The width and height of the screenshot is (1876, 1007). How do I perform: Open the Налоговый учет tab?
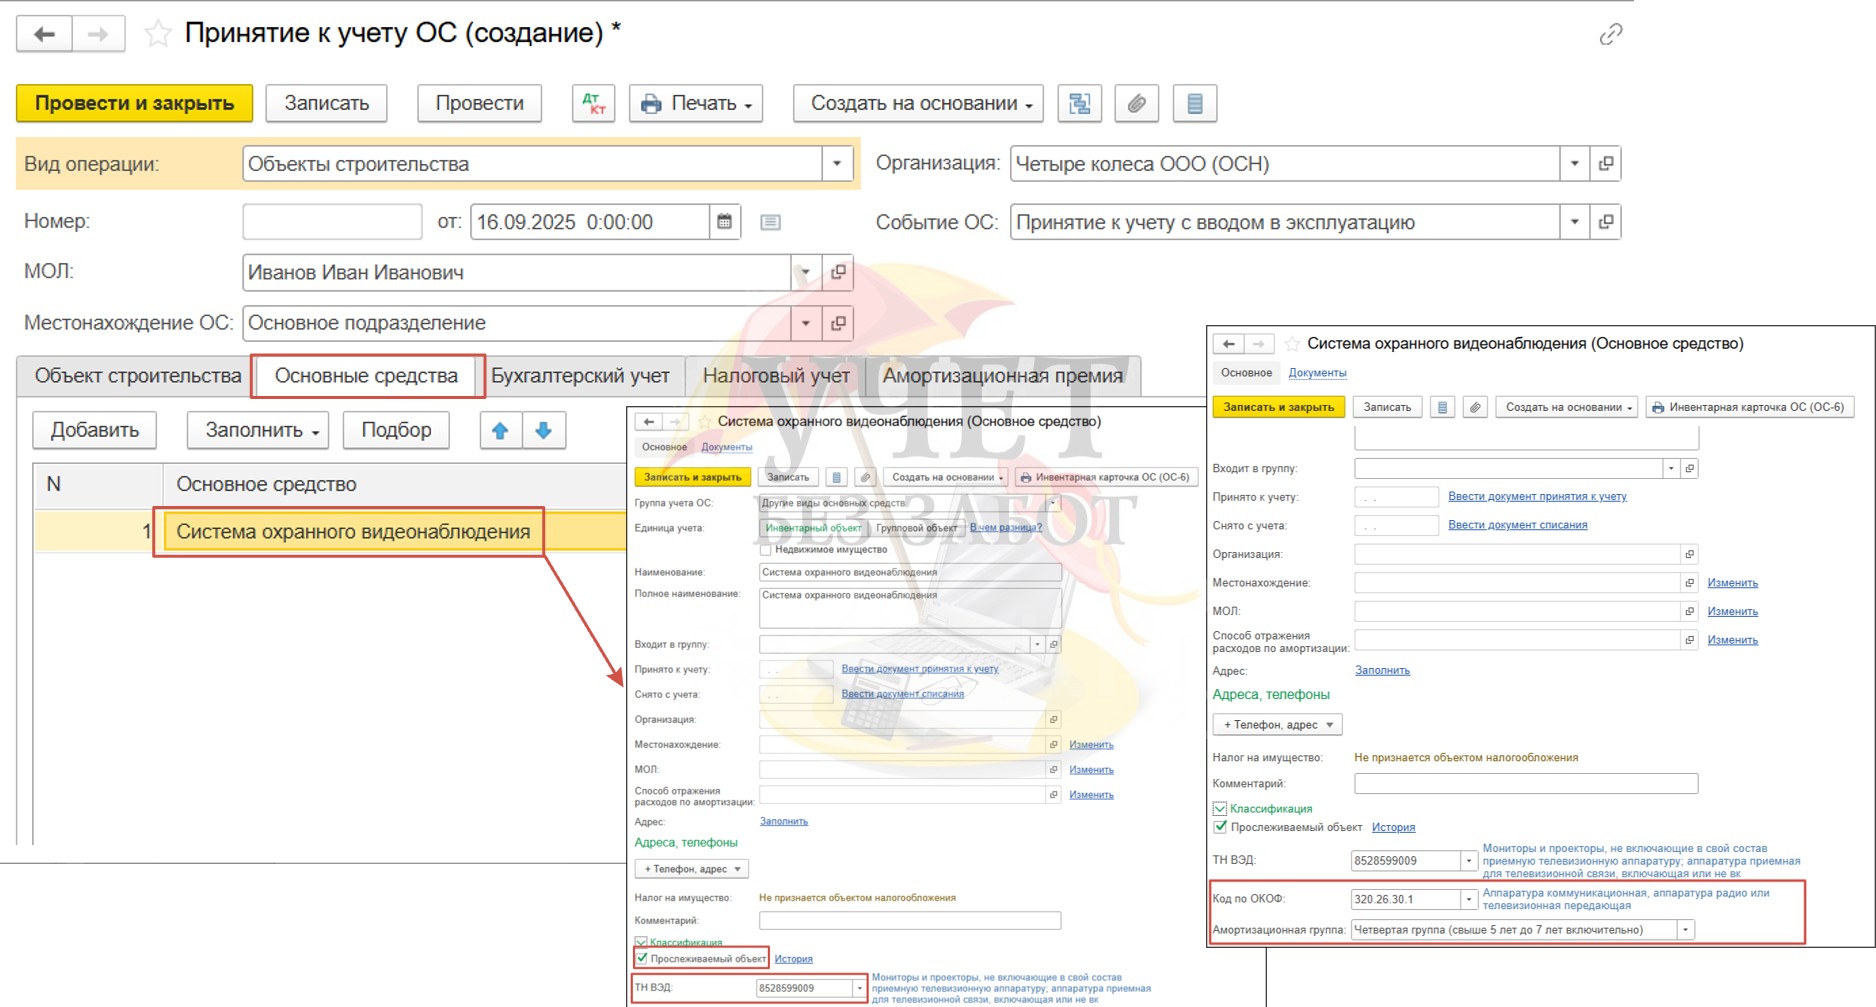(776, 376)
